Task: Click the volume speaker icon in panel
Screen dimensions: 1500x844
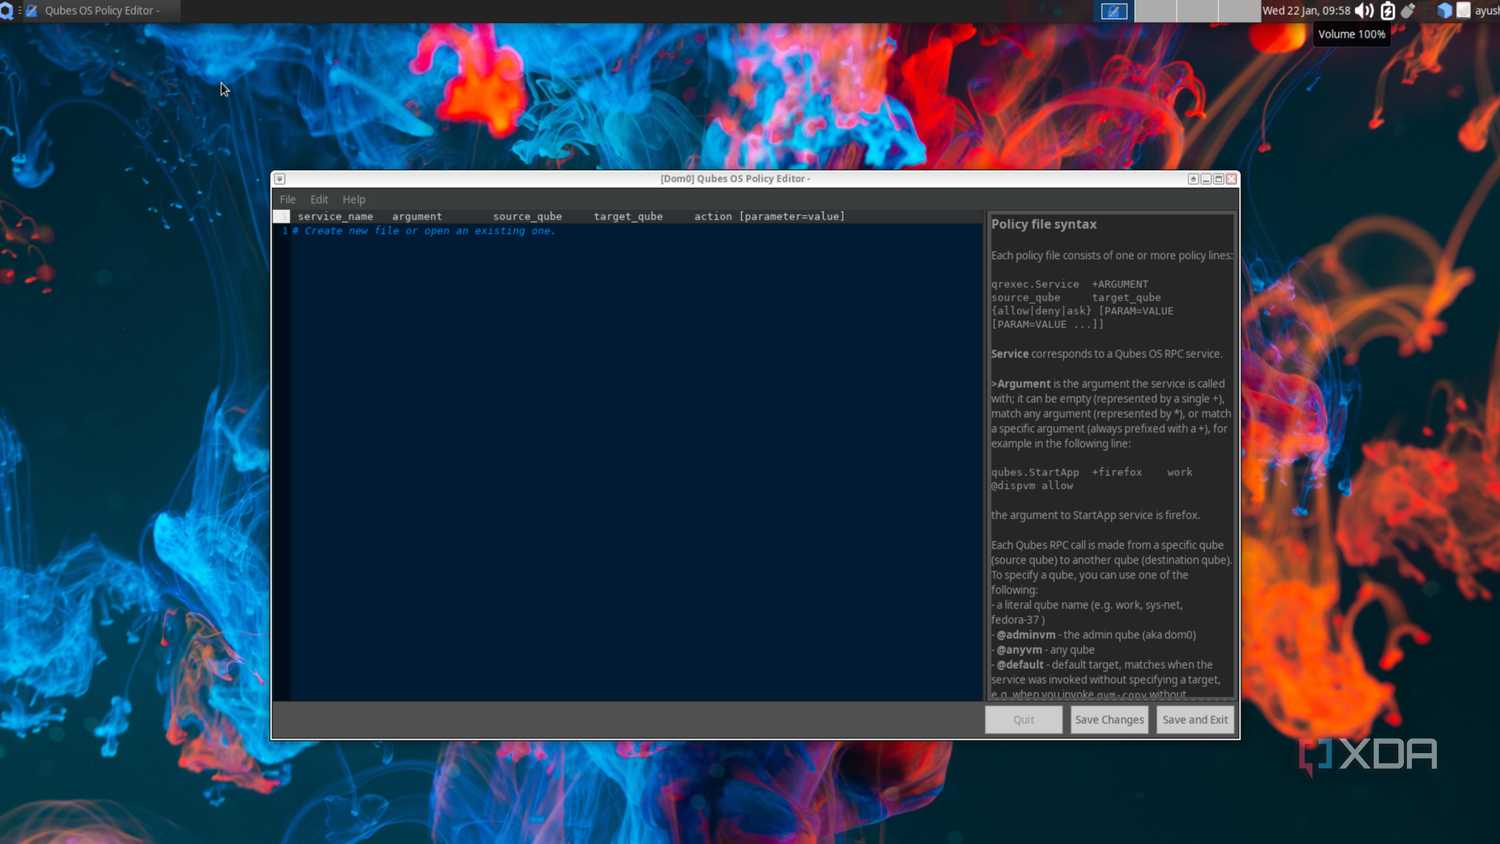Action: point(1364,11)
